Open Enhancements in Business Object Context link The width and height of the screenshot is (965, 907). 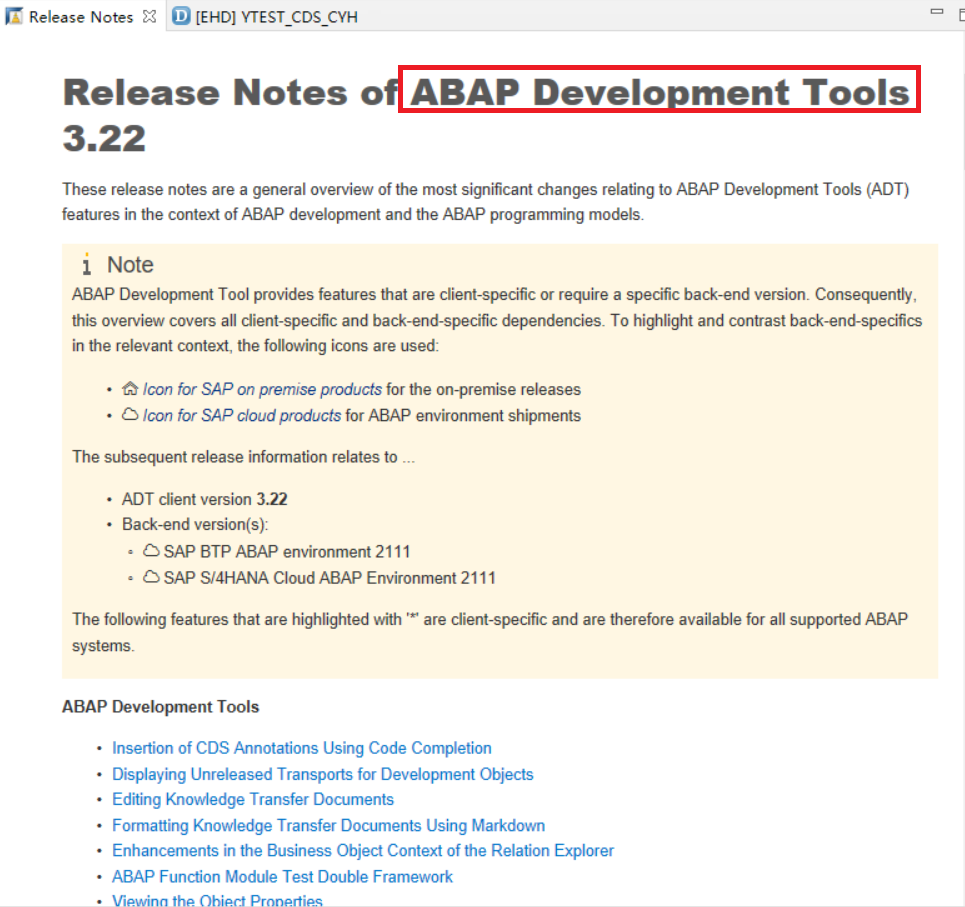(362, 850)
